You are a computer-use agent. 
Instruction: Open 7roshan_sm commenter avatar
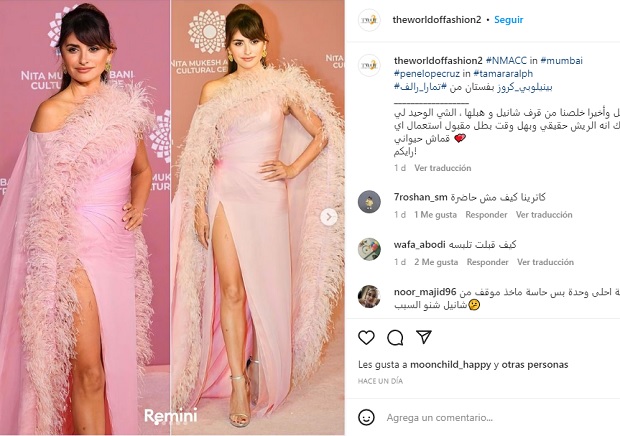[369, 202]
